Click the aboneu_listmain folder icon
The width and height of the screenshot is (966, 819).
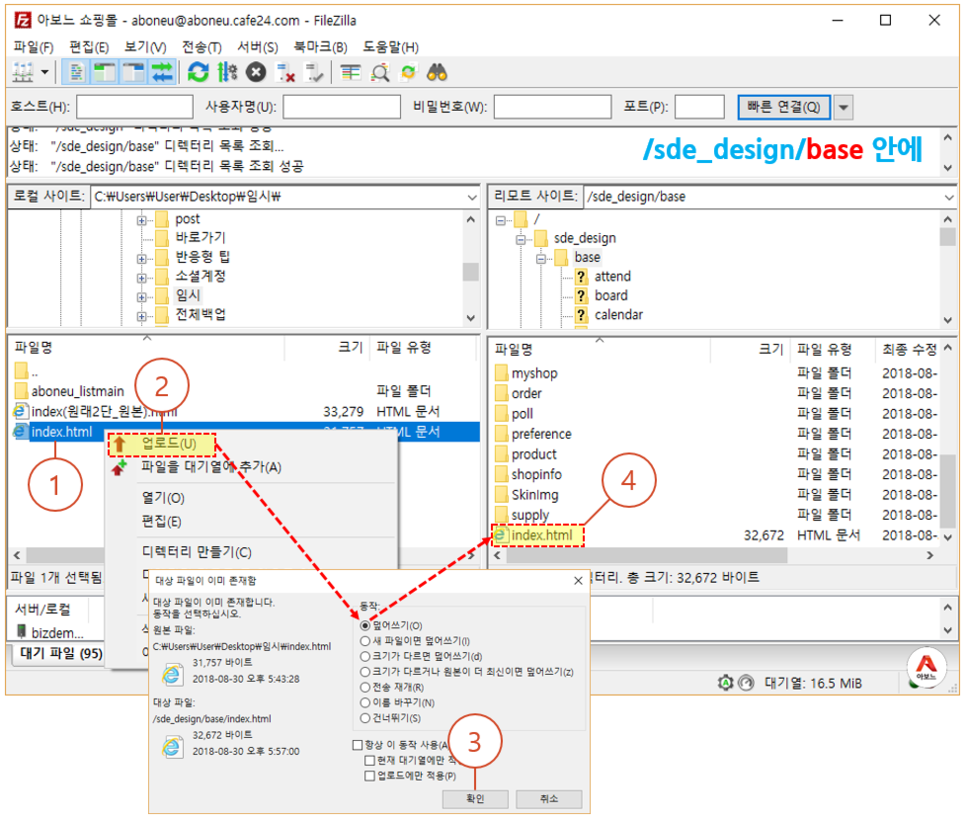(21, 391)
